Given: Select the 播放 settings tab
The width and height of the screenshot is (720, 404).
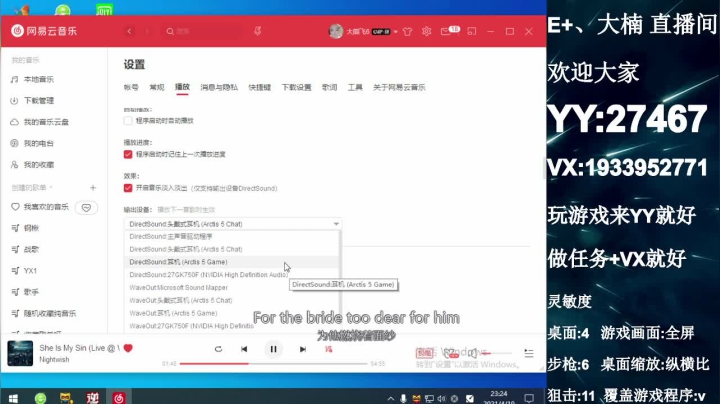Looking at the screenshot, I should coord(182,87).
